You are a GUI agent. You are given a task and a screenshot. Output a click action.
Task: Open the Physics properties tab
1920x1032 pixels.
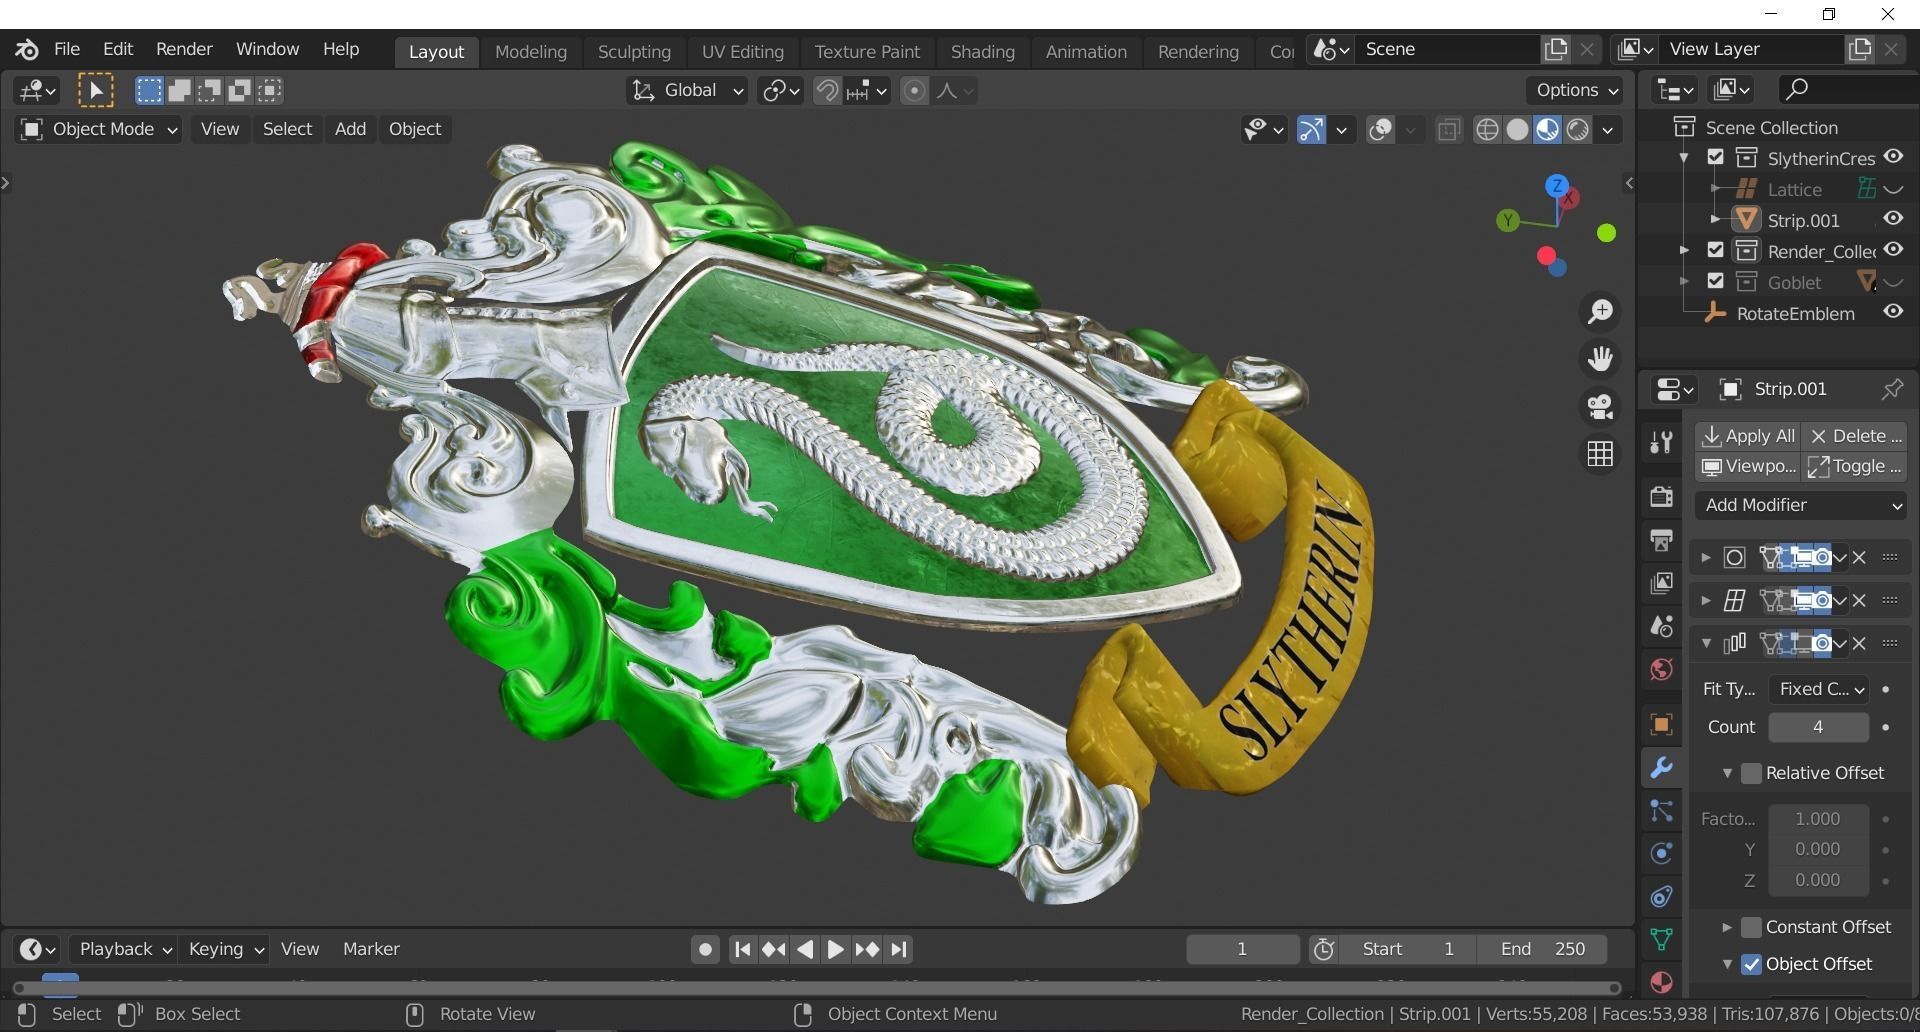[1661, 854]
